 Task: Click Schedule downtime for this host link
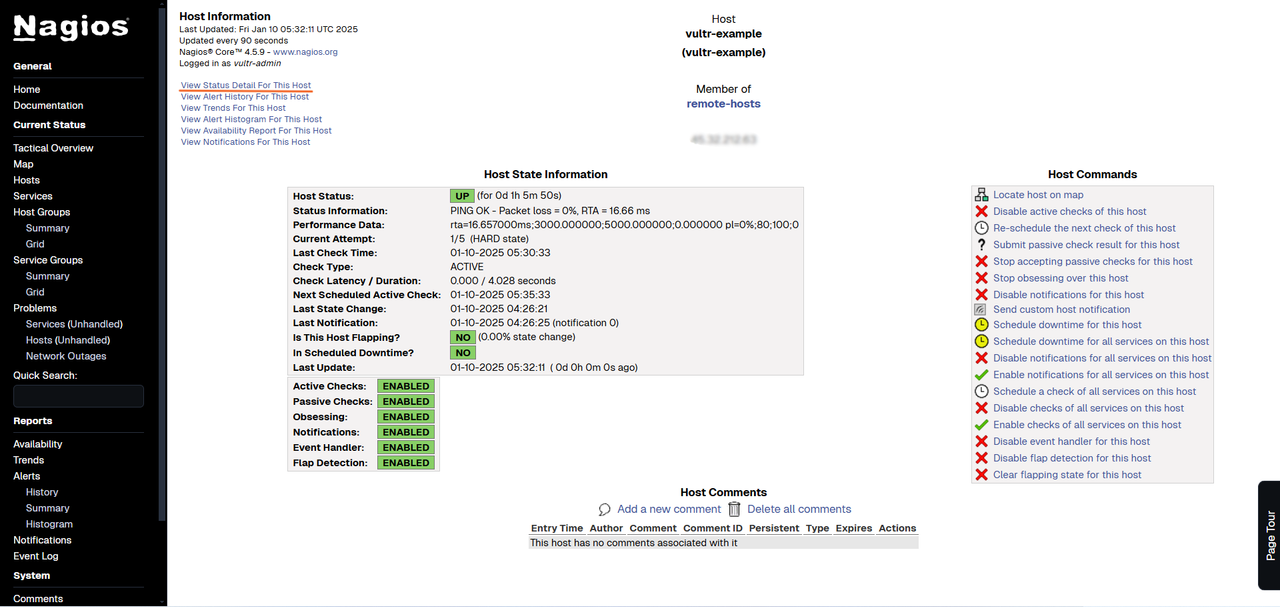tap(1067, 325)
